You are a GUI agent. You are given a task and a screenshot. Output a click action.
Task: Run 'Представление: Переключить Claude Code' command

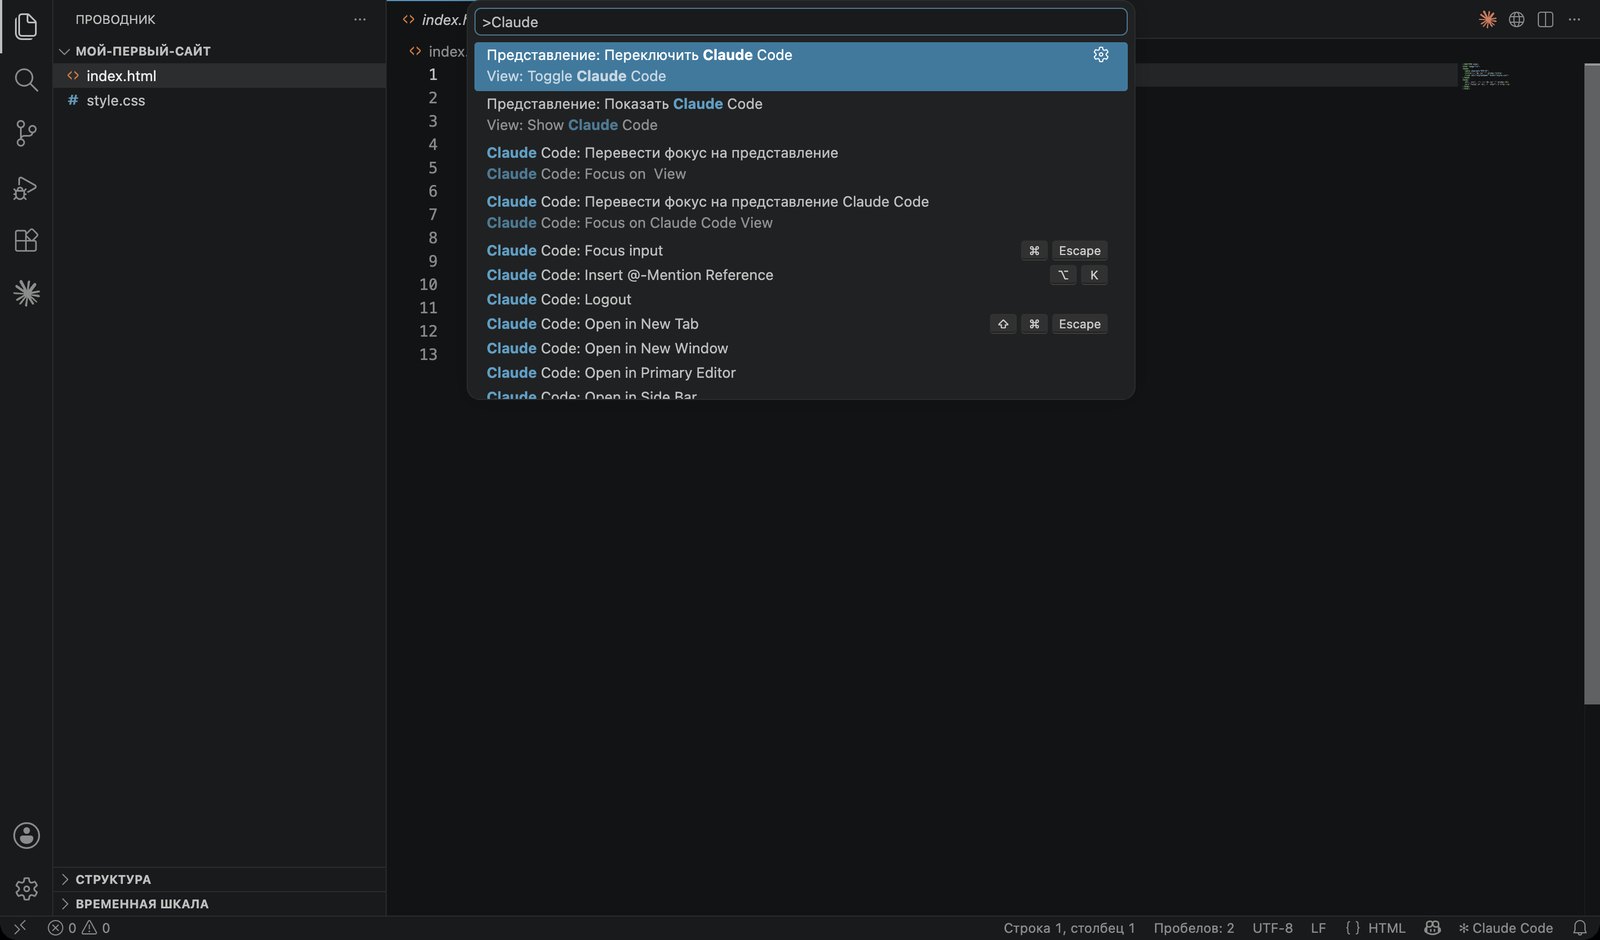tap(801, 66)
